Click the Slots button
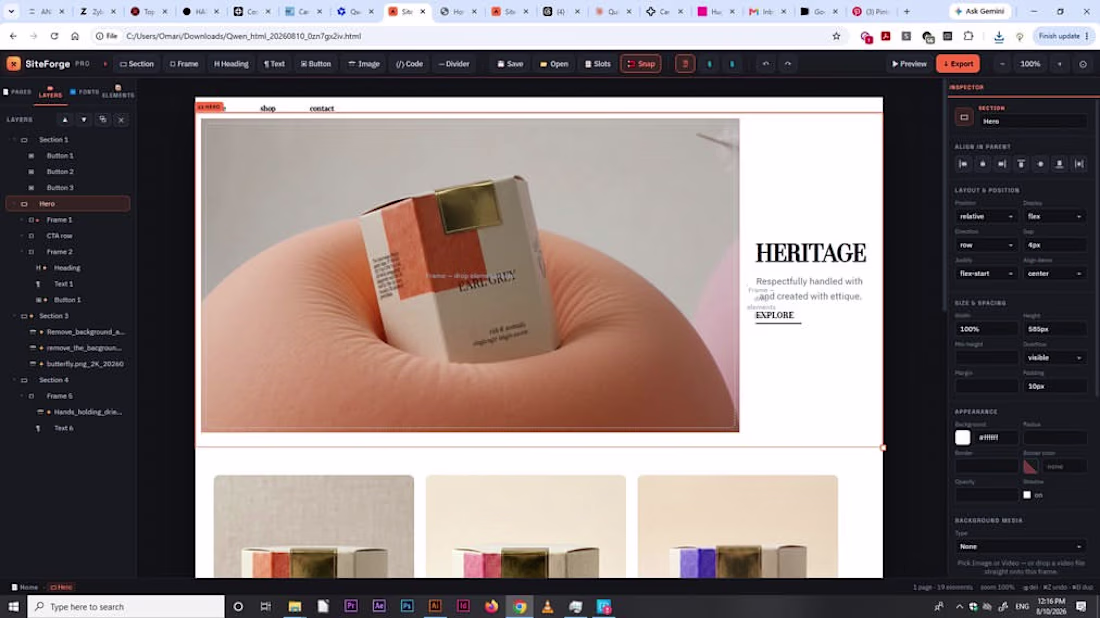The width and height of the screenshot is (1100, 618). coord(598,64)
